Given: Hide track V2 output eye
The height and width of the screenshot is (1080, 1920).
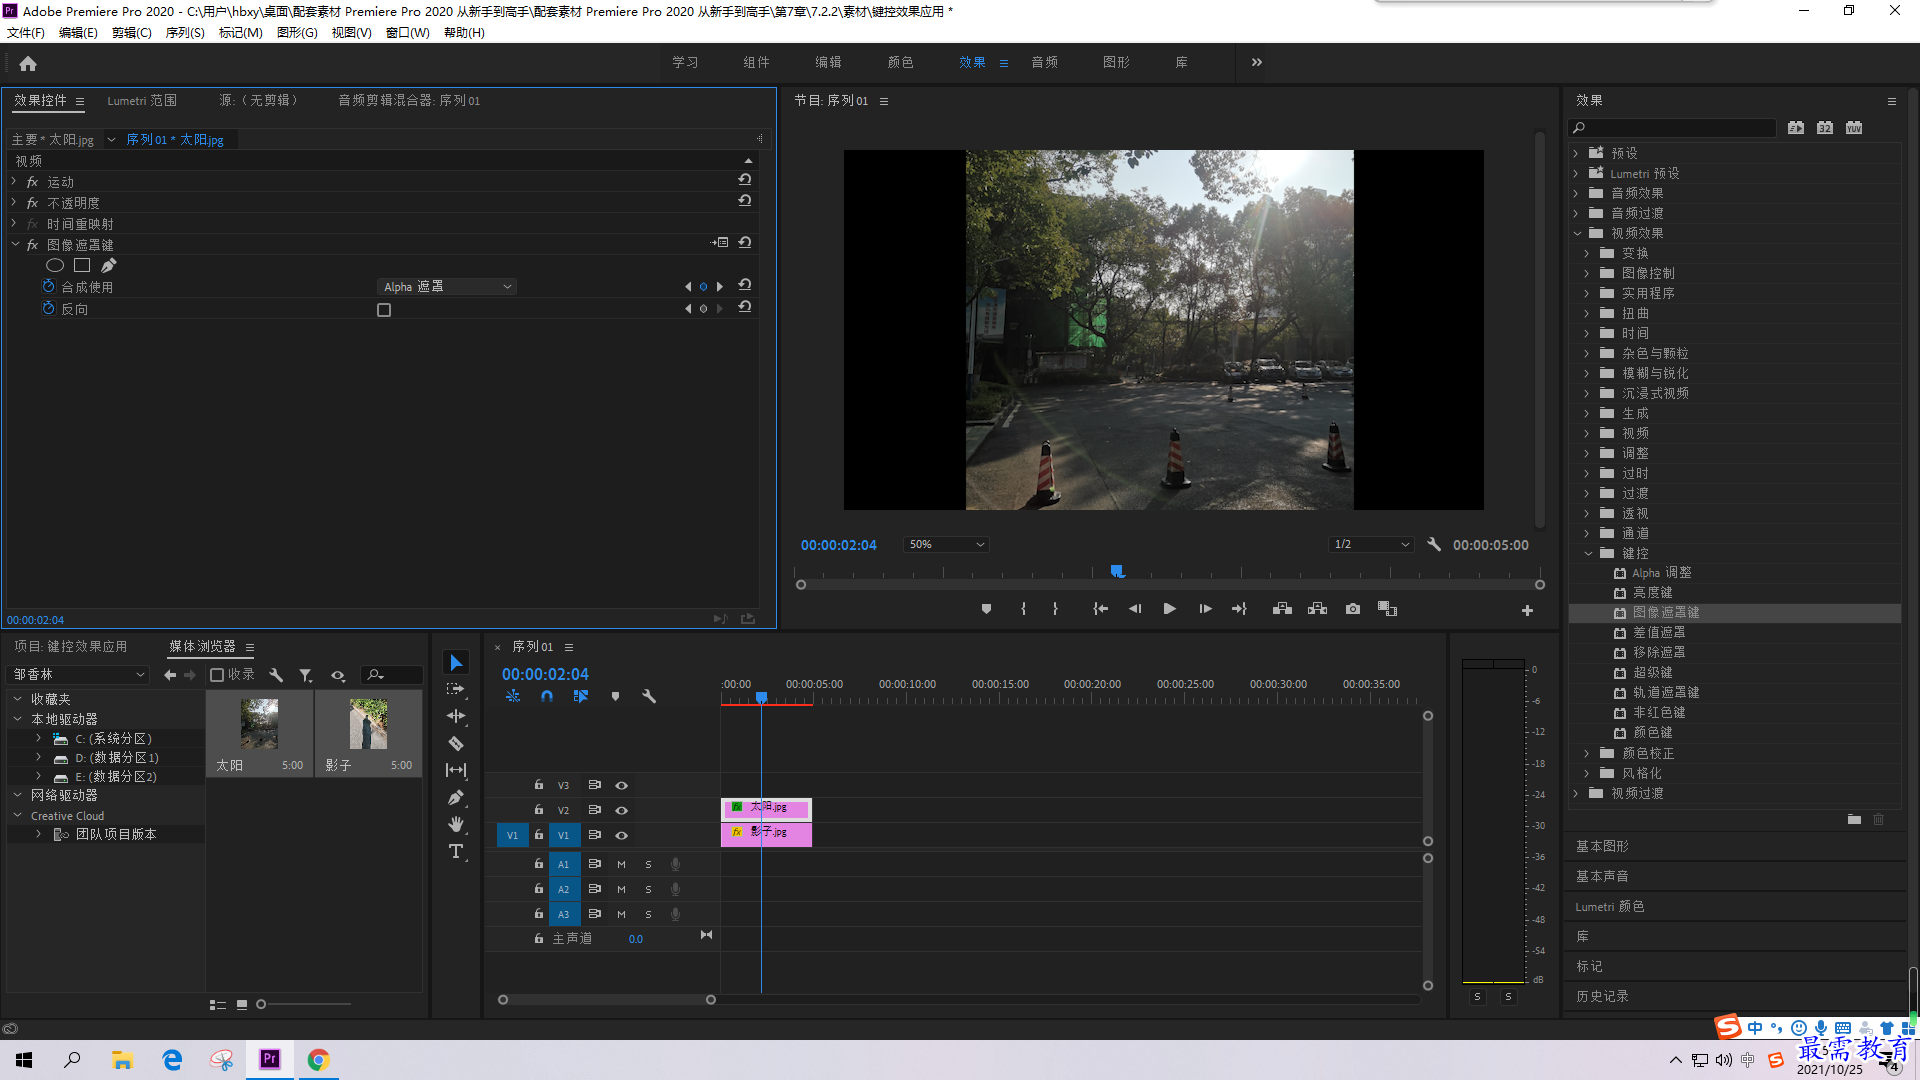Looking at the screenshot, I should point(621,810).
